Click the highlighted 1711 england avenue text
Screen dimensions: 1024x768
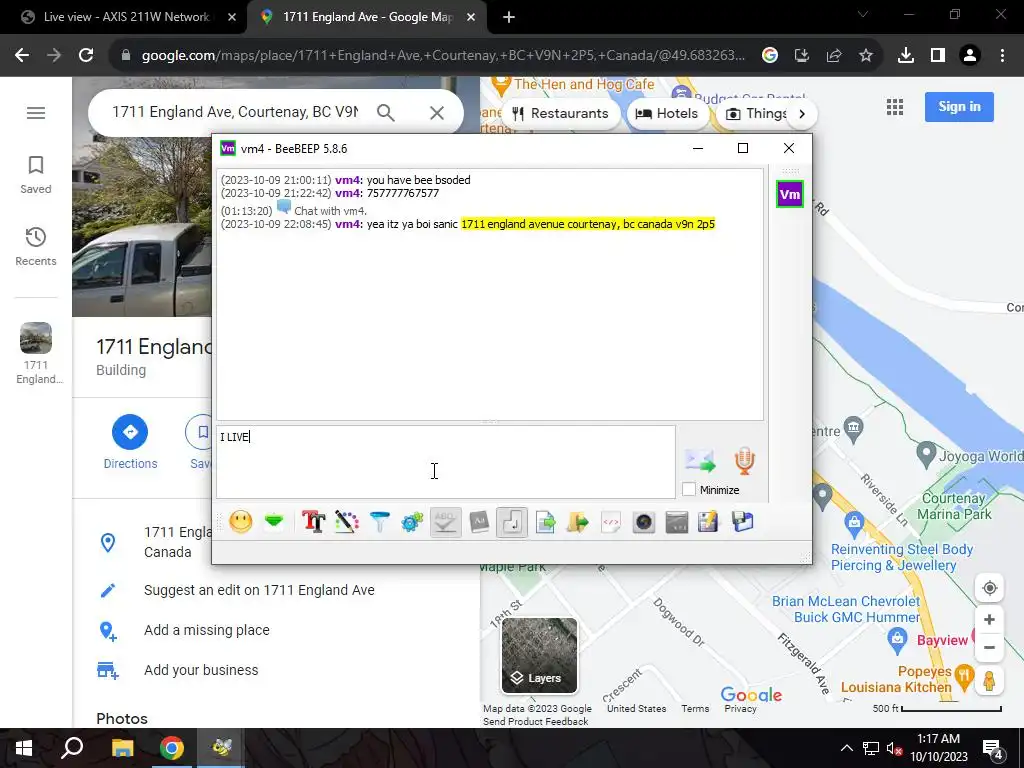click(x=588, y=224)
